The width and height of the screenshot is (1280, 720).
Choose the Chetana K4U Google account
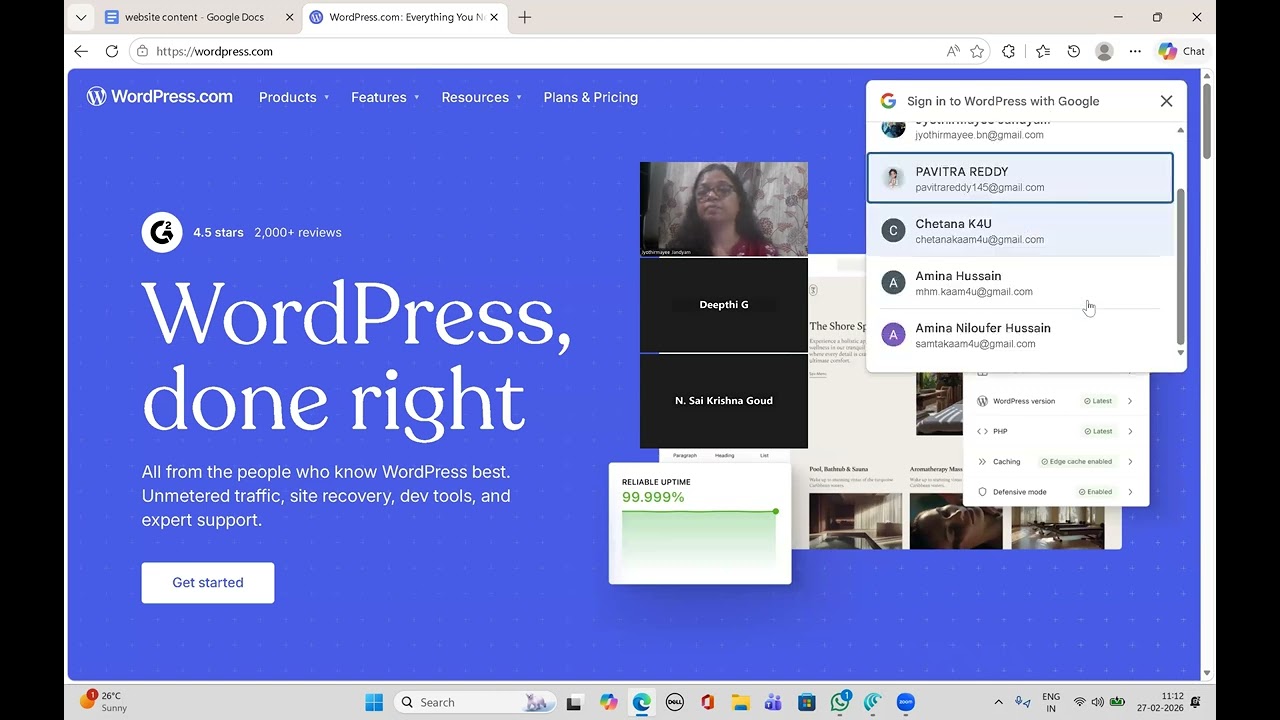(x=1019, y=231)
